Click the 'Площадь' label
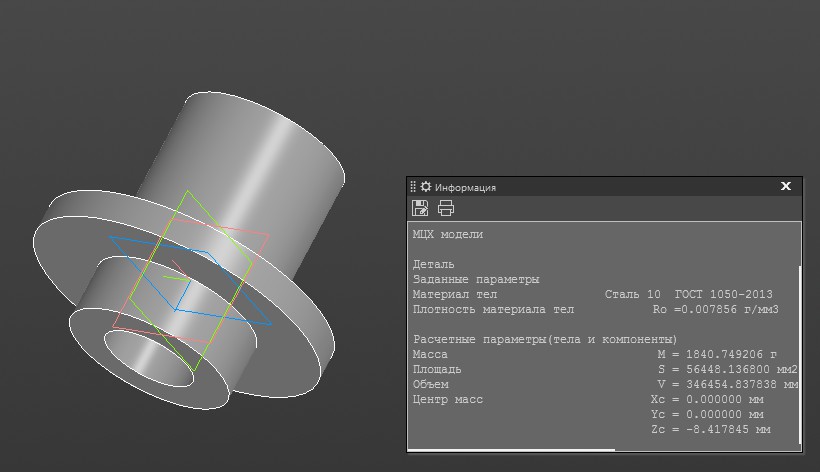The image size is (820, 472). (x=437, y=370)
